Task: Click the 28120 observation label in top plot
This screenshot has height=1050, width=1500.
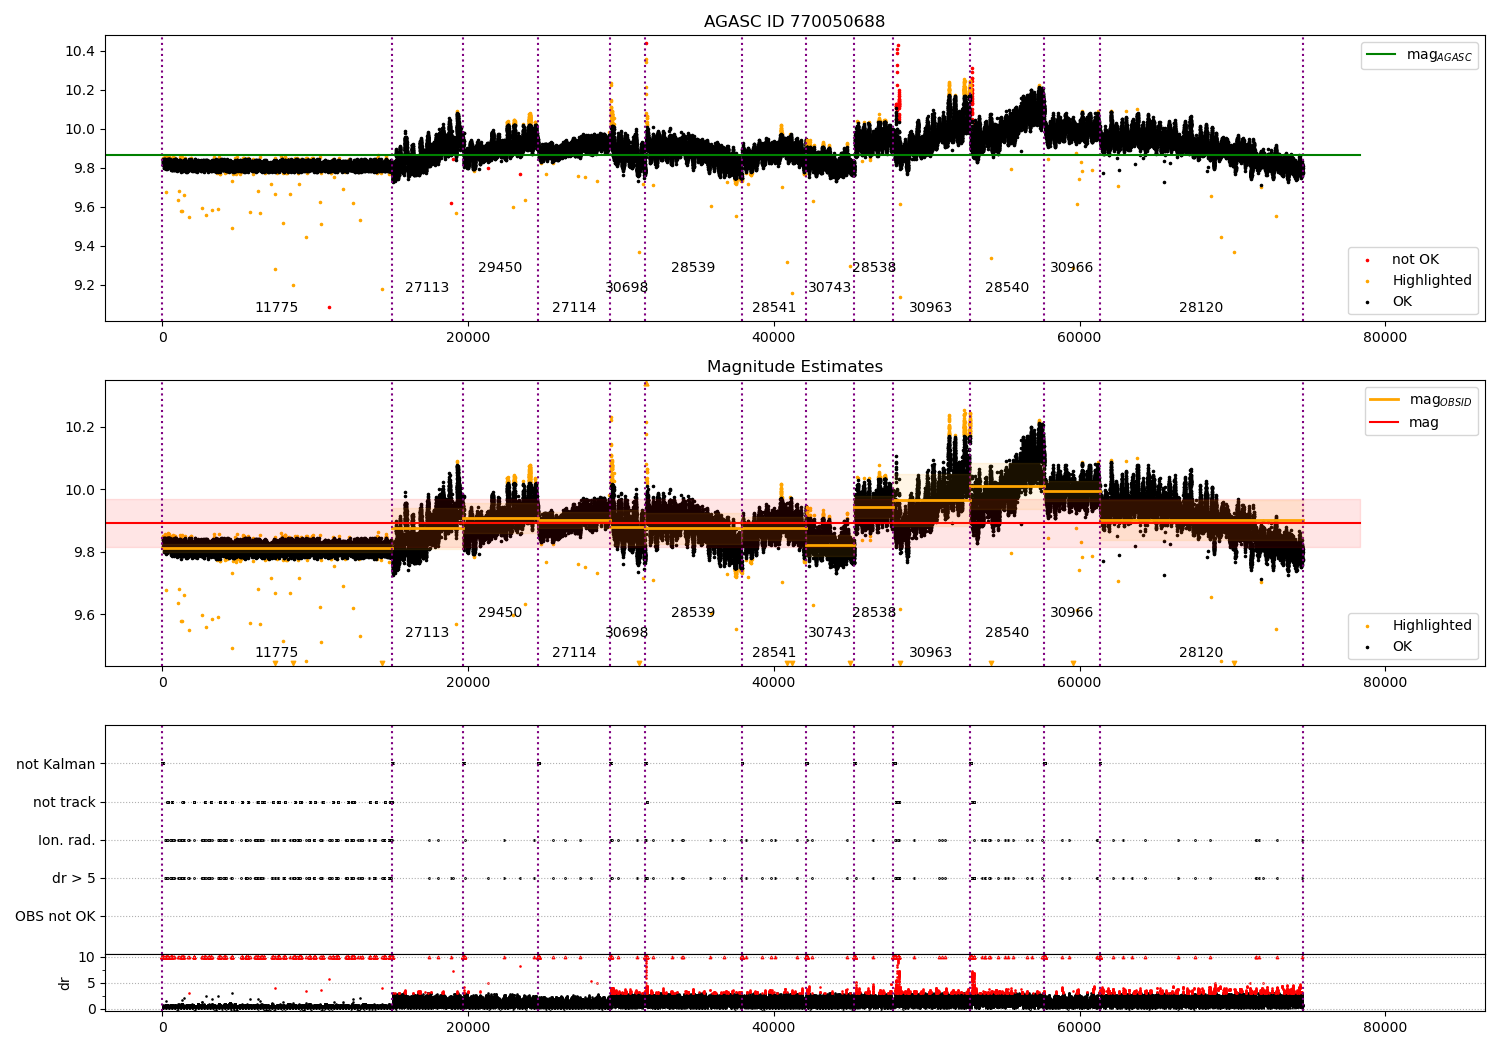Action: pyautogui.click(x=1200, y=308)
